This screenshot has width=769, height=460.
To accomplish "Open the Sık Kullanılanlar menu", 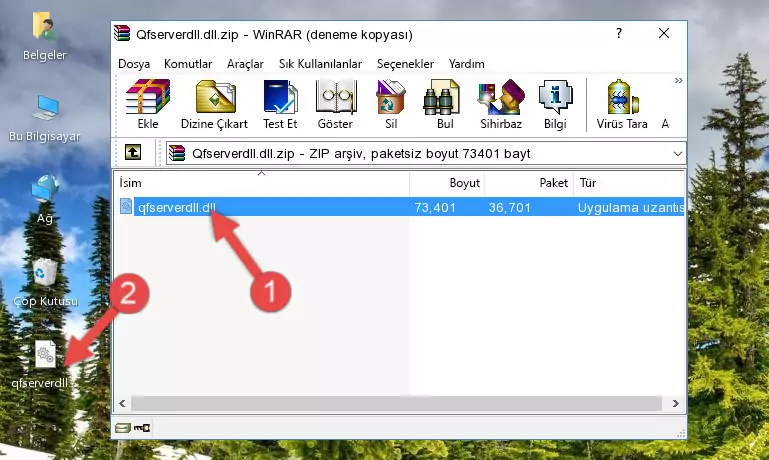I will (x=320, y=64).
